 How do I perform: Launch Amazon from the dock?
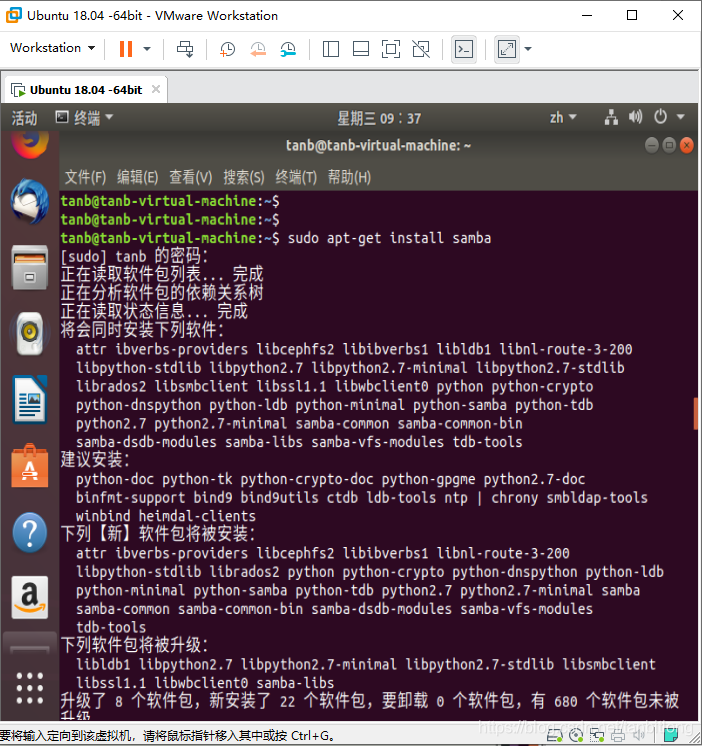click(30, 598)
